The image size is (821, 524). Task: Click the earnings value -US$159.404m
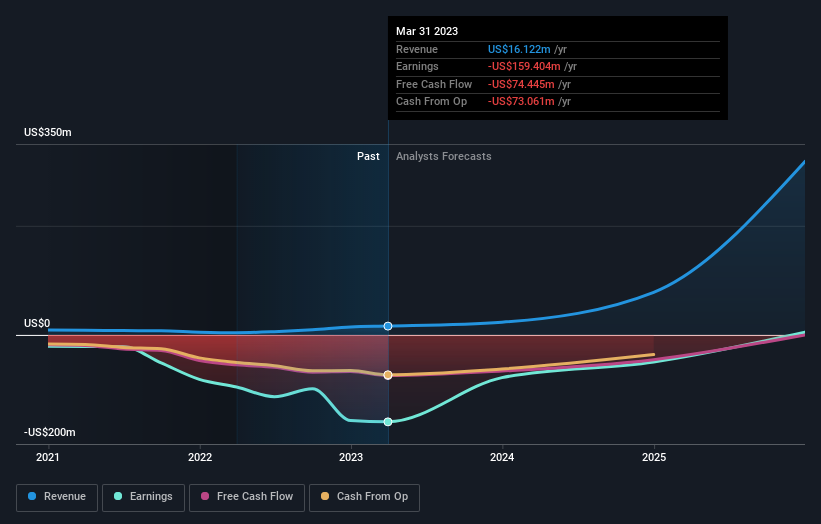pos(524,66)
